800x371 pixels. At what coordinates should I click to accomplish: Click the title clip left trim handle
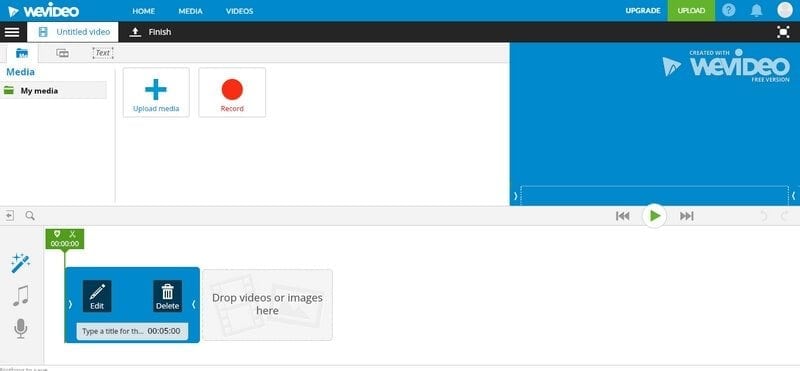(70, 304)
